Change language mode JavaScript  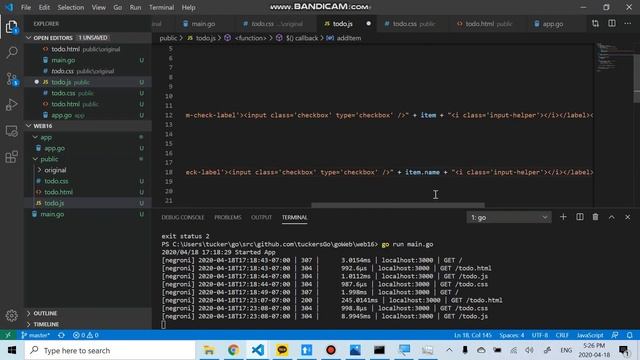pyautogui.click(x=590, y=335)
